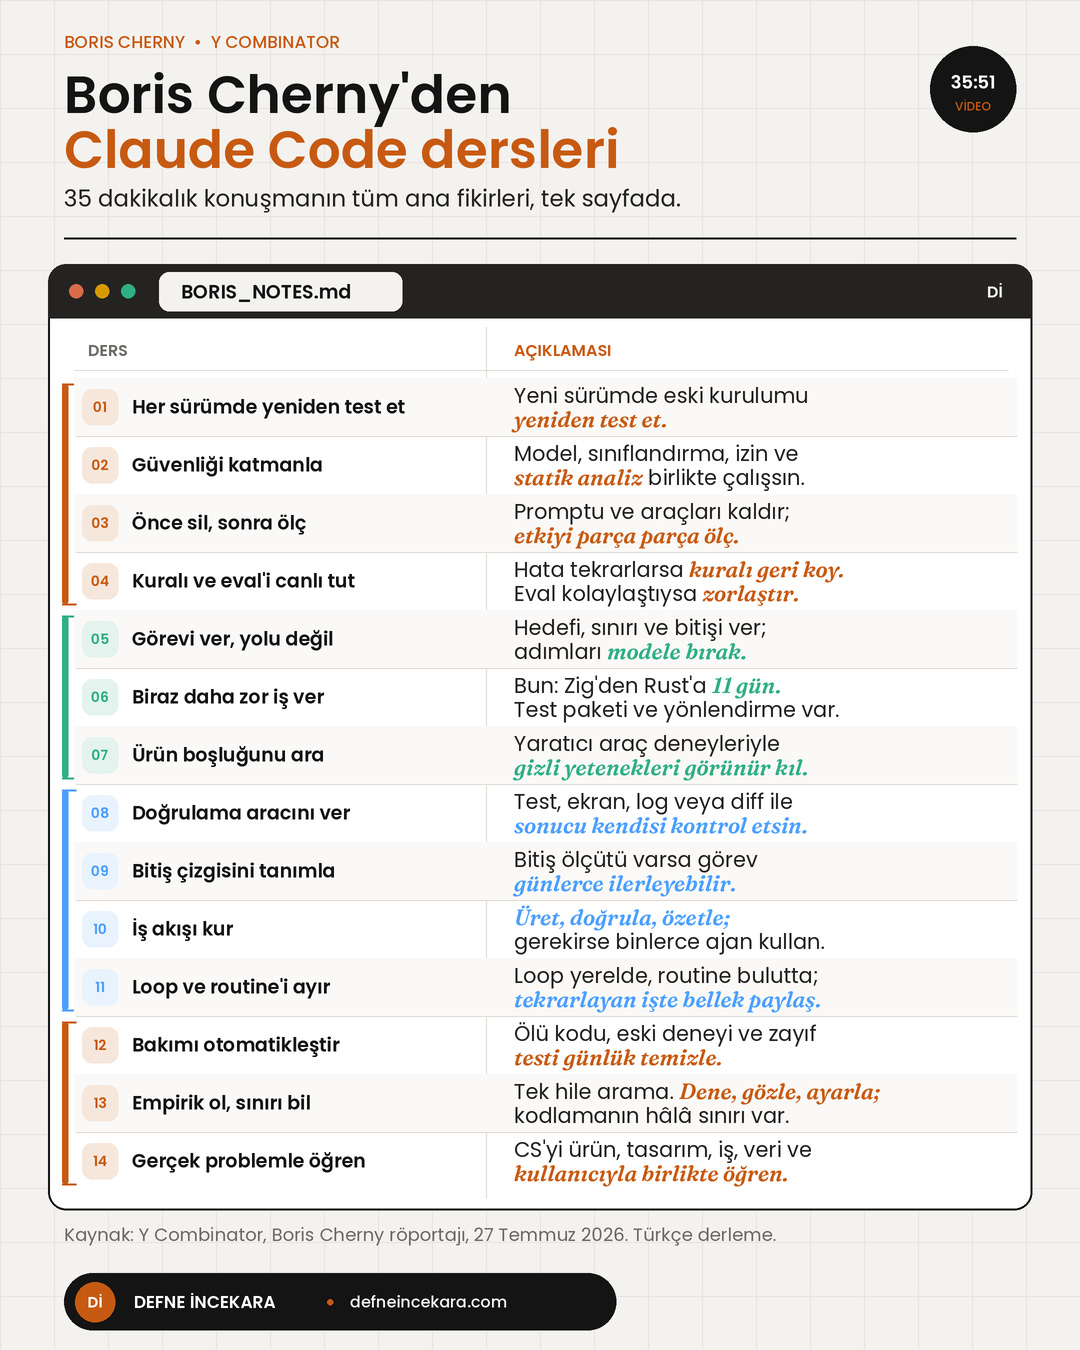Screen dimensions: 1080x1350
Task: Click 'testi günlük temizle.' phrase
Action: (x=618, y=1059)
